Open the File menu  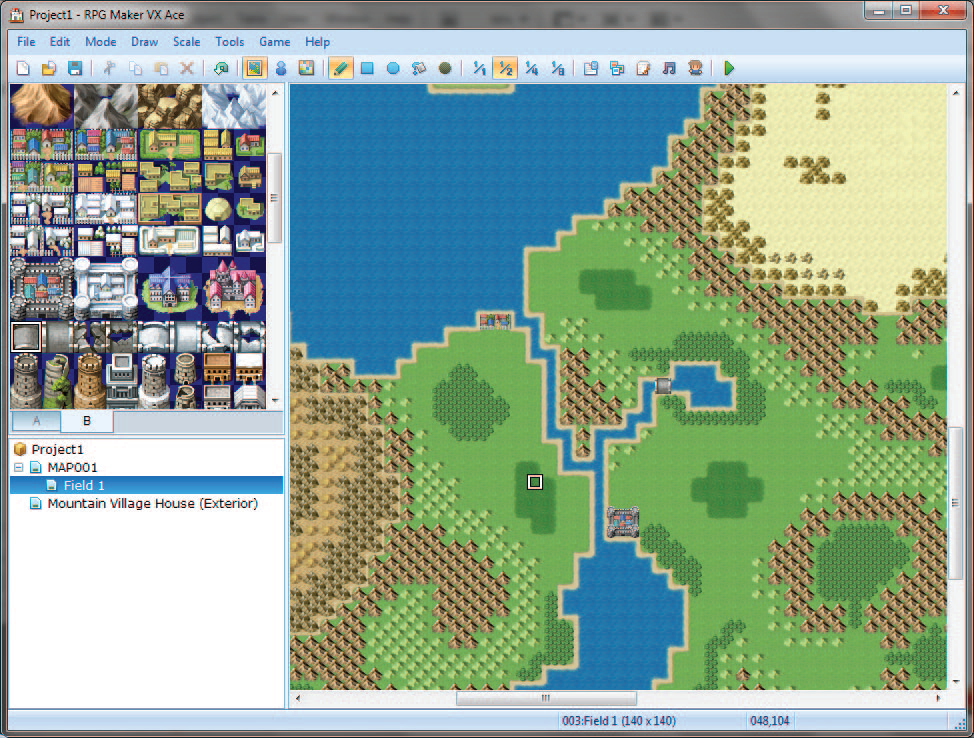click(x=26, y=42)
